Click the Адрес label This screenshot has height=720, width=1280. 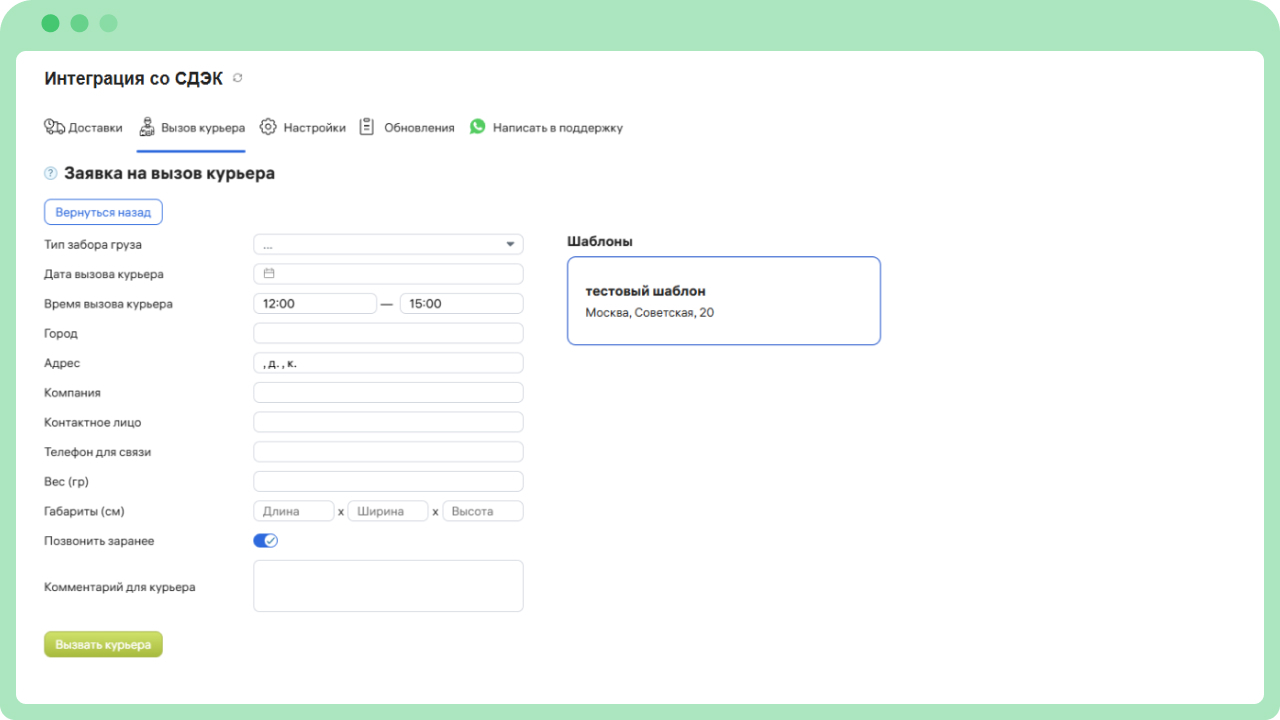[62, 363]
